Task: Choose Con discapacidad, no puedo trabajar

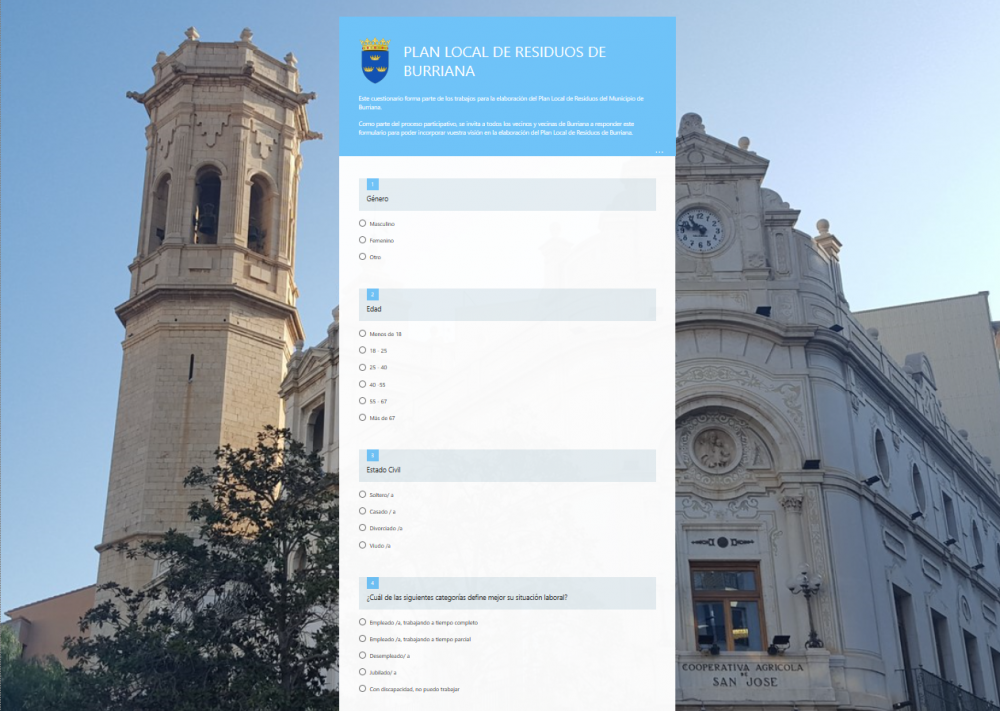Action: tap(363, 689)
